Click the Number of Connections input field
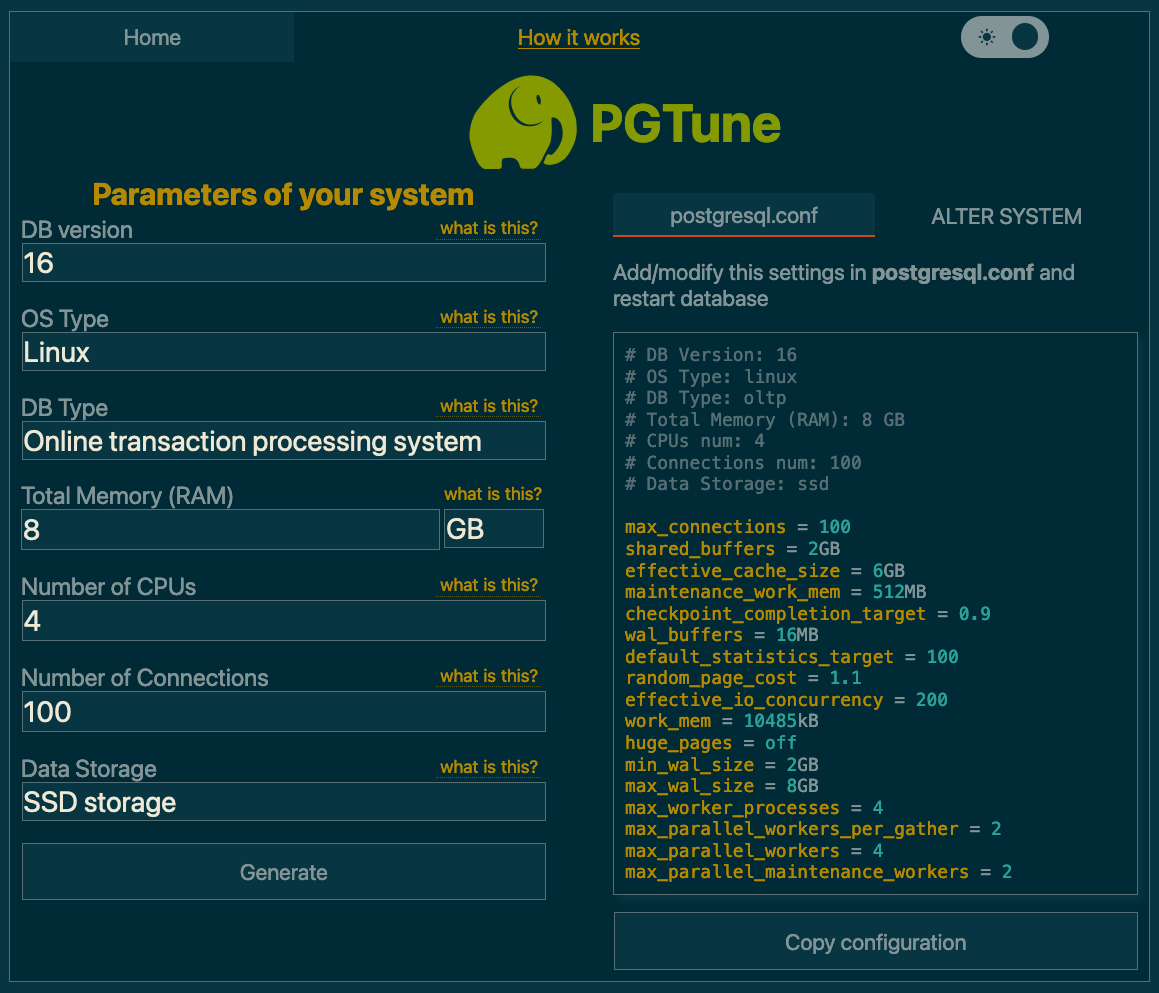Viewport: 1159px width, 993px height. (x=283, y=711)
